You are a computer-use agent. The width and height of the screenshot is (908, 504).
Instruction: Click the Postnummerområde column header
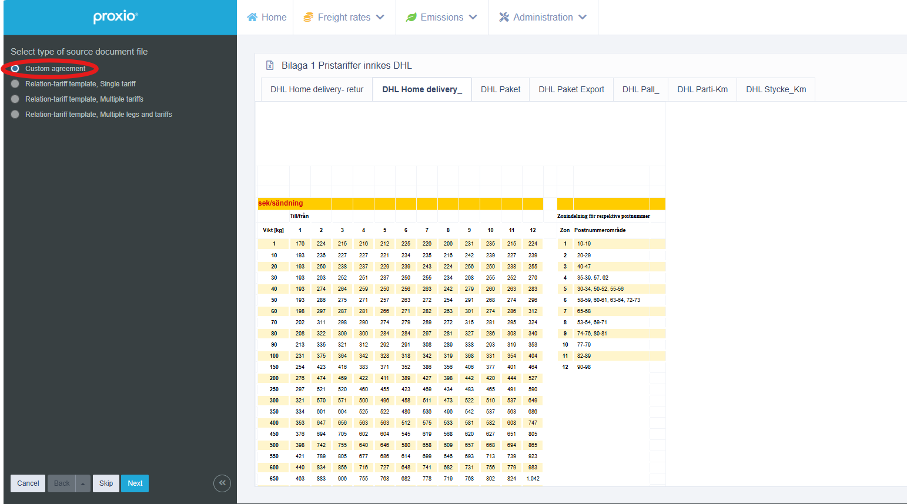[x=600, y=230]
